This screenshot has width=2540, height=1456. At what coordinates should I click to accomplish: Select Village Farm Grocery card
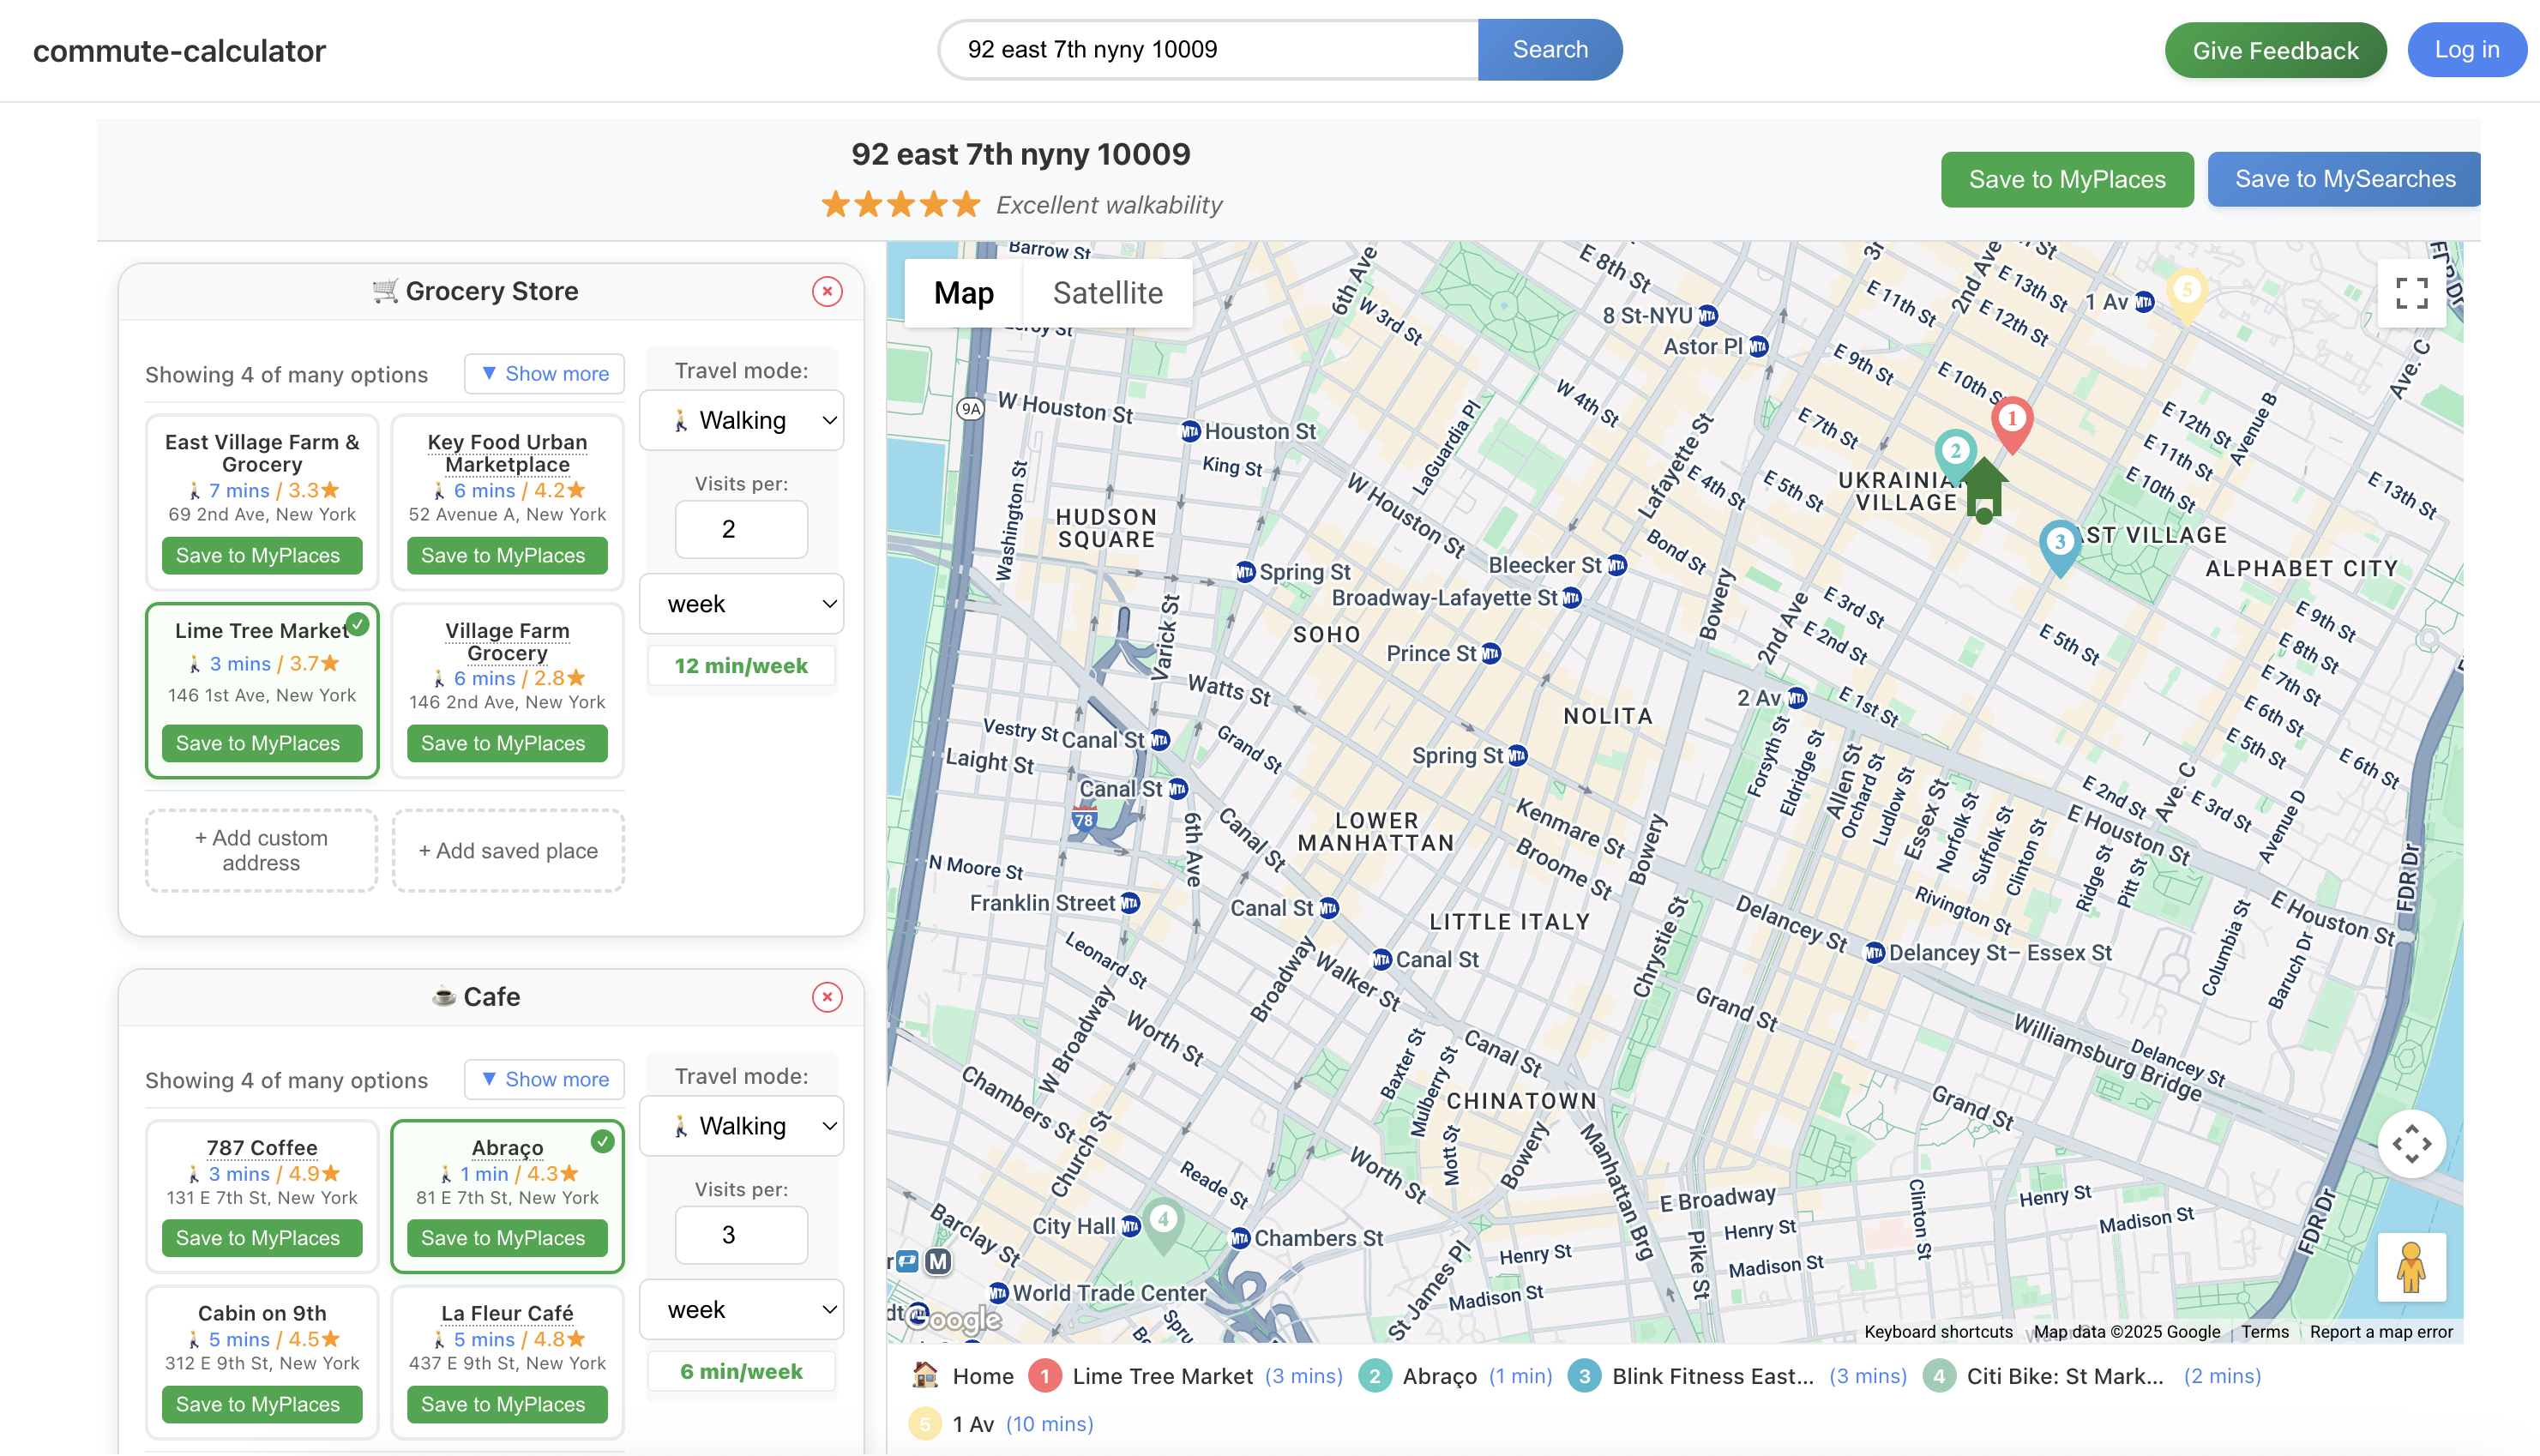tap(507, 690)
